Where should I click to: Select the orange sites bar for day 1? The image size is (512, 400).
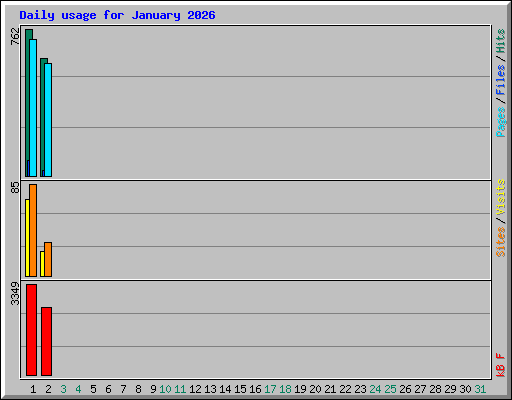[33, 230]
